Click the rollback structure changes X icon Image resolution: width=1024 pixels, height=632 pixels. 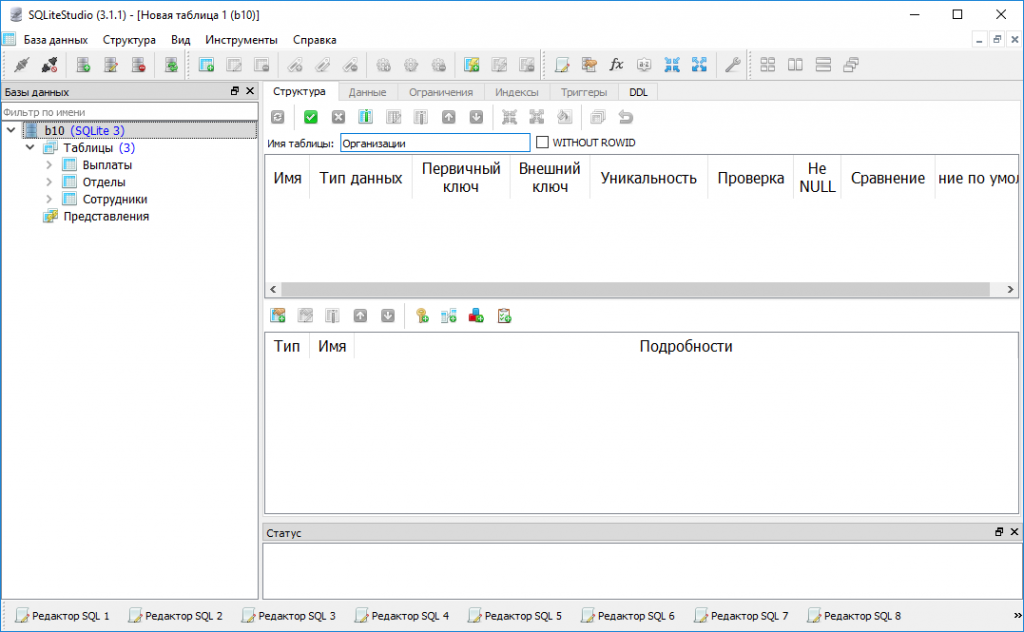[x=338, y=117]
